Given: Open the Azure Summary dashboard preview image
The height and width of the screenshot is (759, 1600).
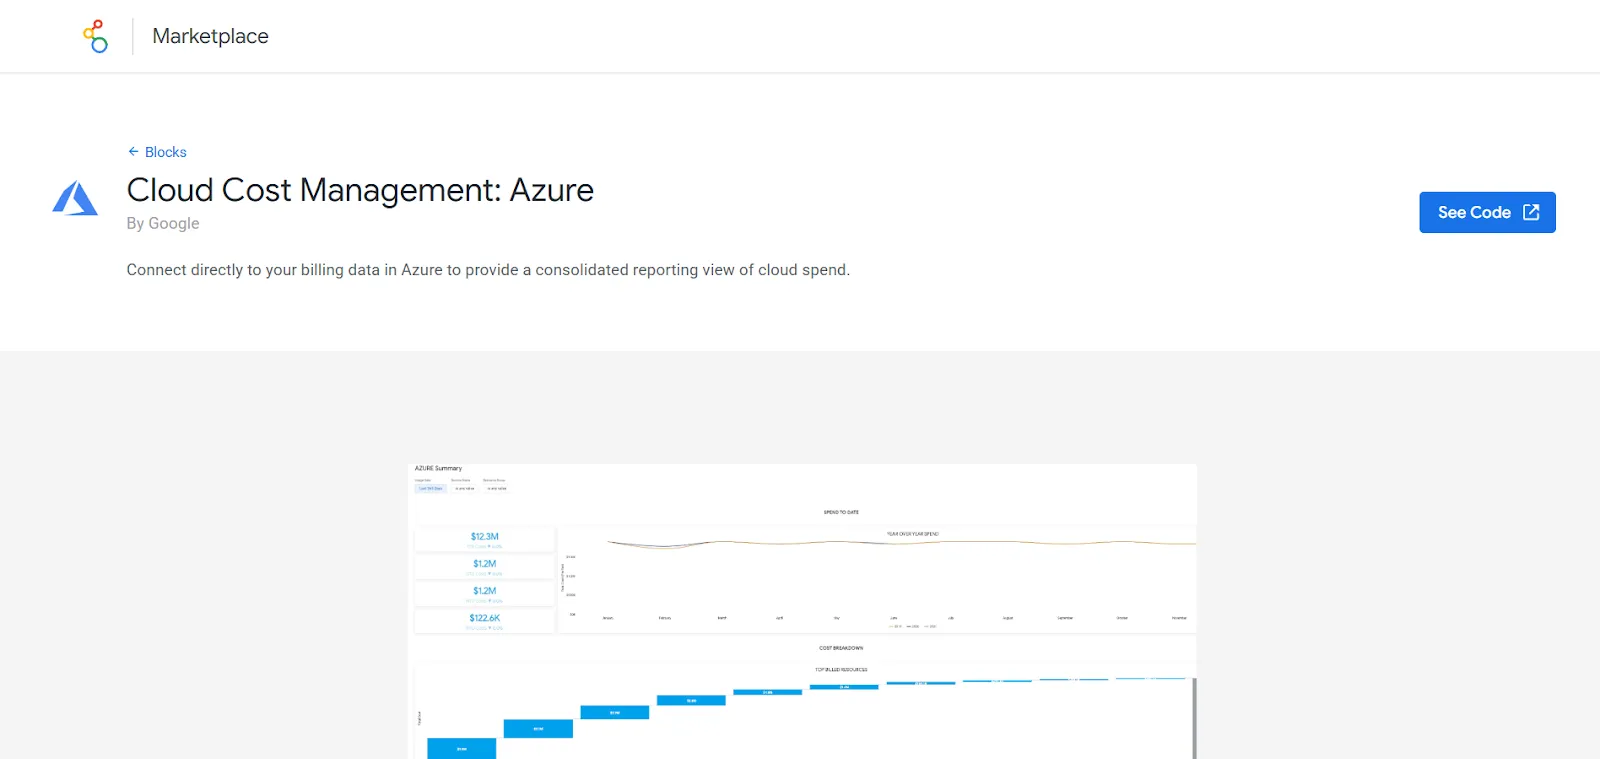Looking at the screenshot, I should [x=802, y=611].
